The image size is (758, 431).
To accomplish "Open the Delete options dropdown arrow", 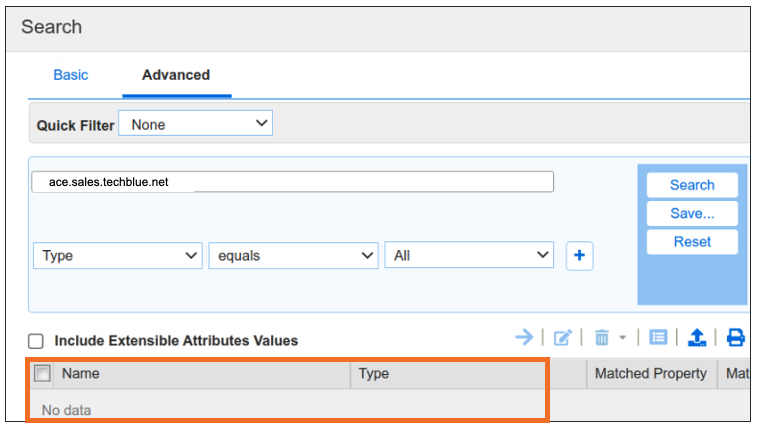I will pos(621,339).
